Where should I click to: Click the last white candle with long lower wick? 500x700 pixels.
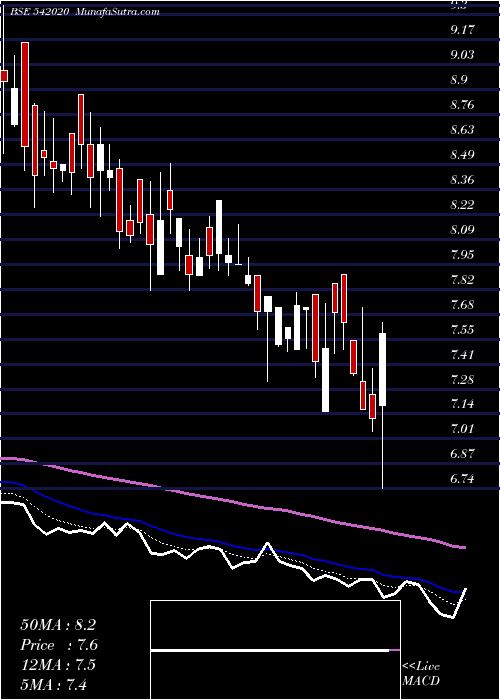tap(383, 404)
